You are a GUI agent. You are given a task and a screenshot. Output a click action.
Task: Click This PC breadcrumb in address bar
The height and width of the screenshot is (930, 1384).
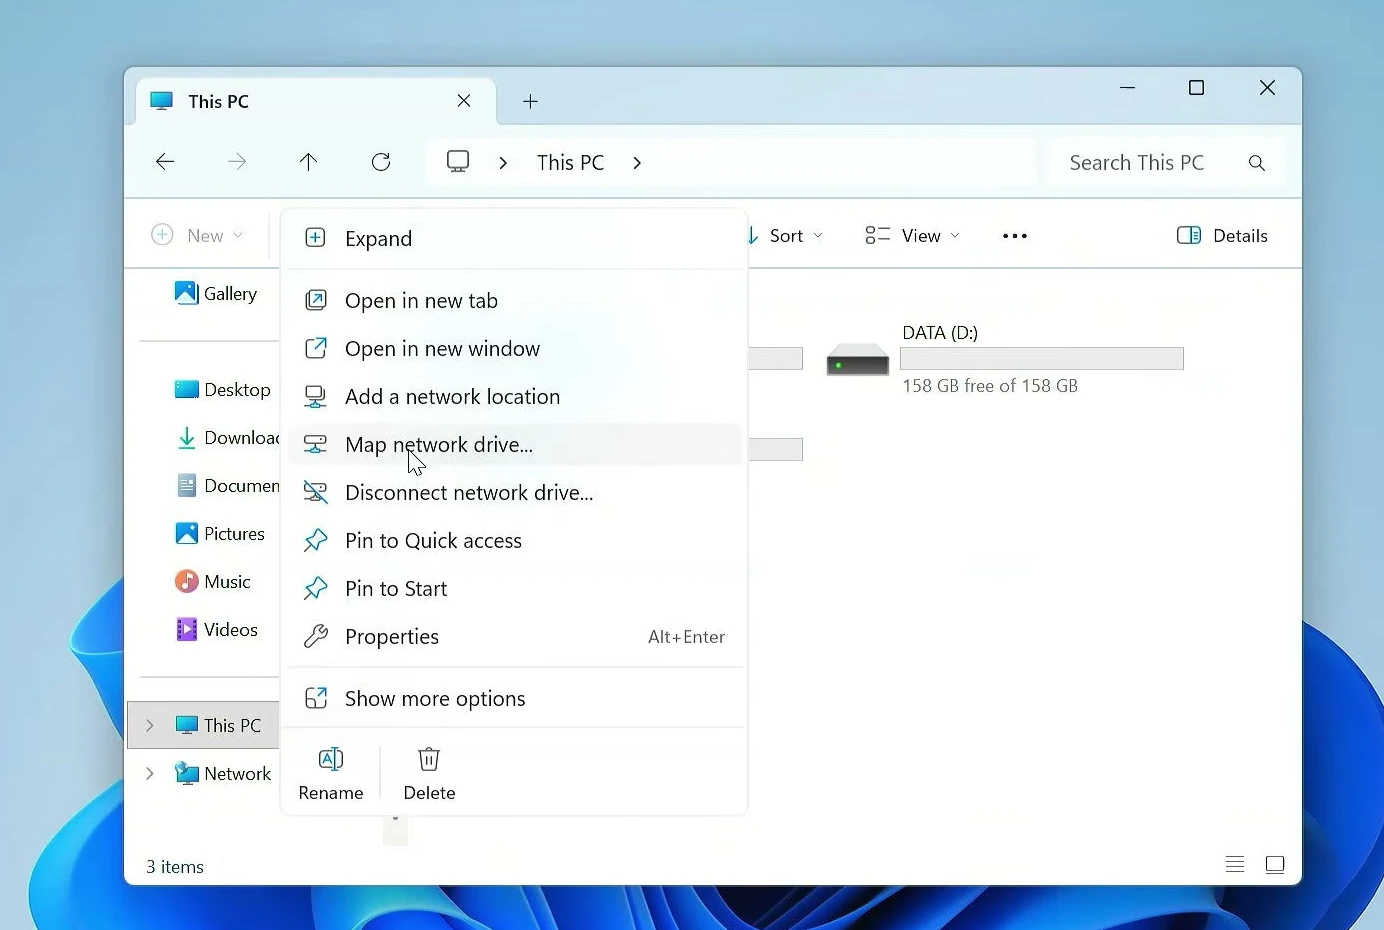pyautogui.click(x=570, y=163)
